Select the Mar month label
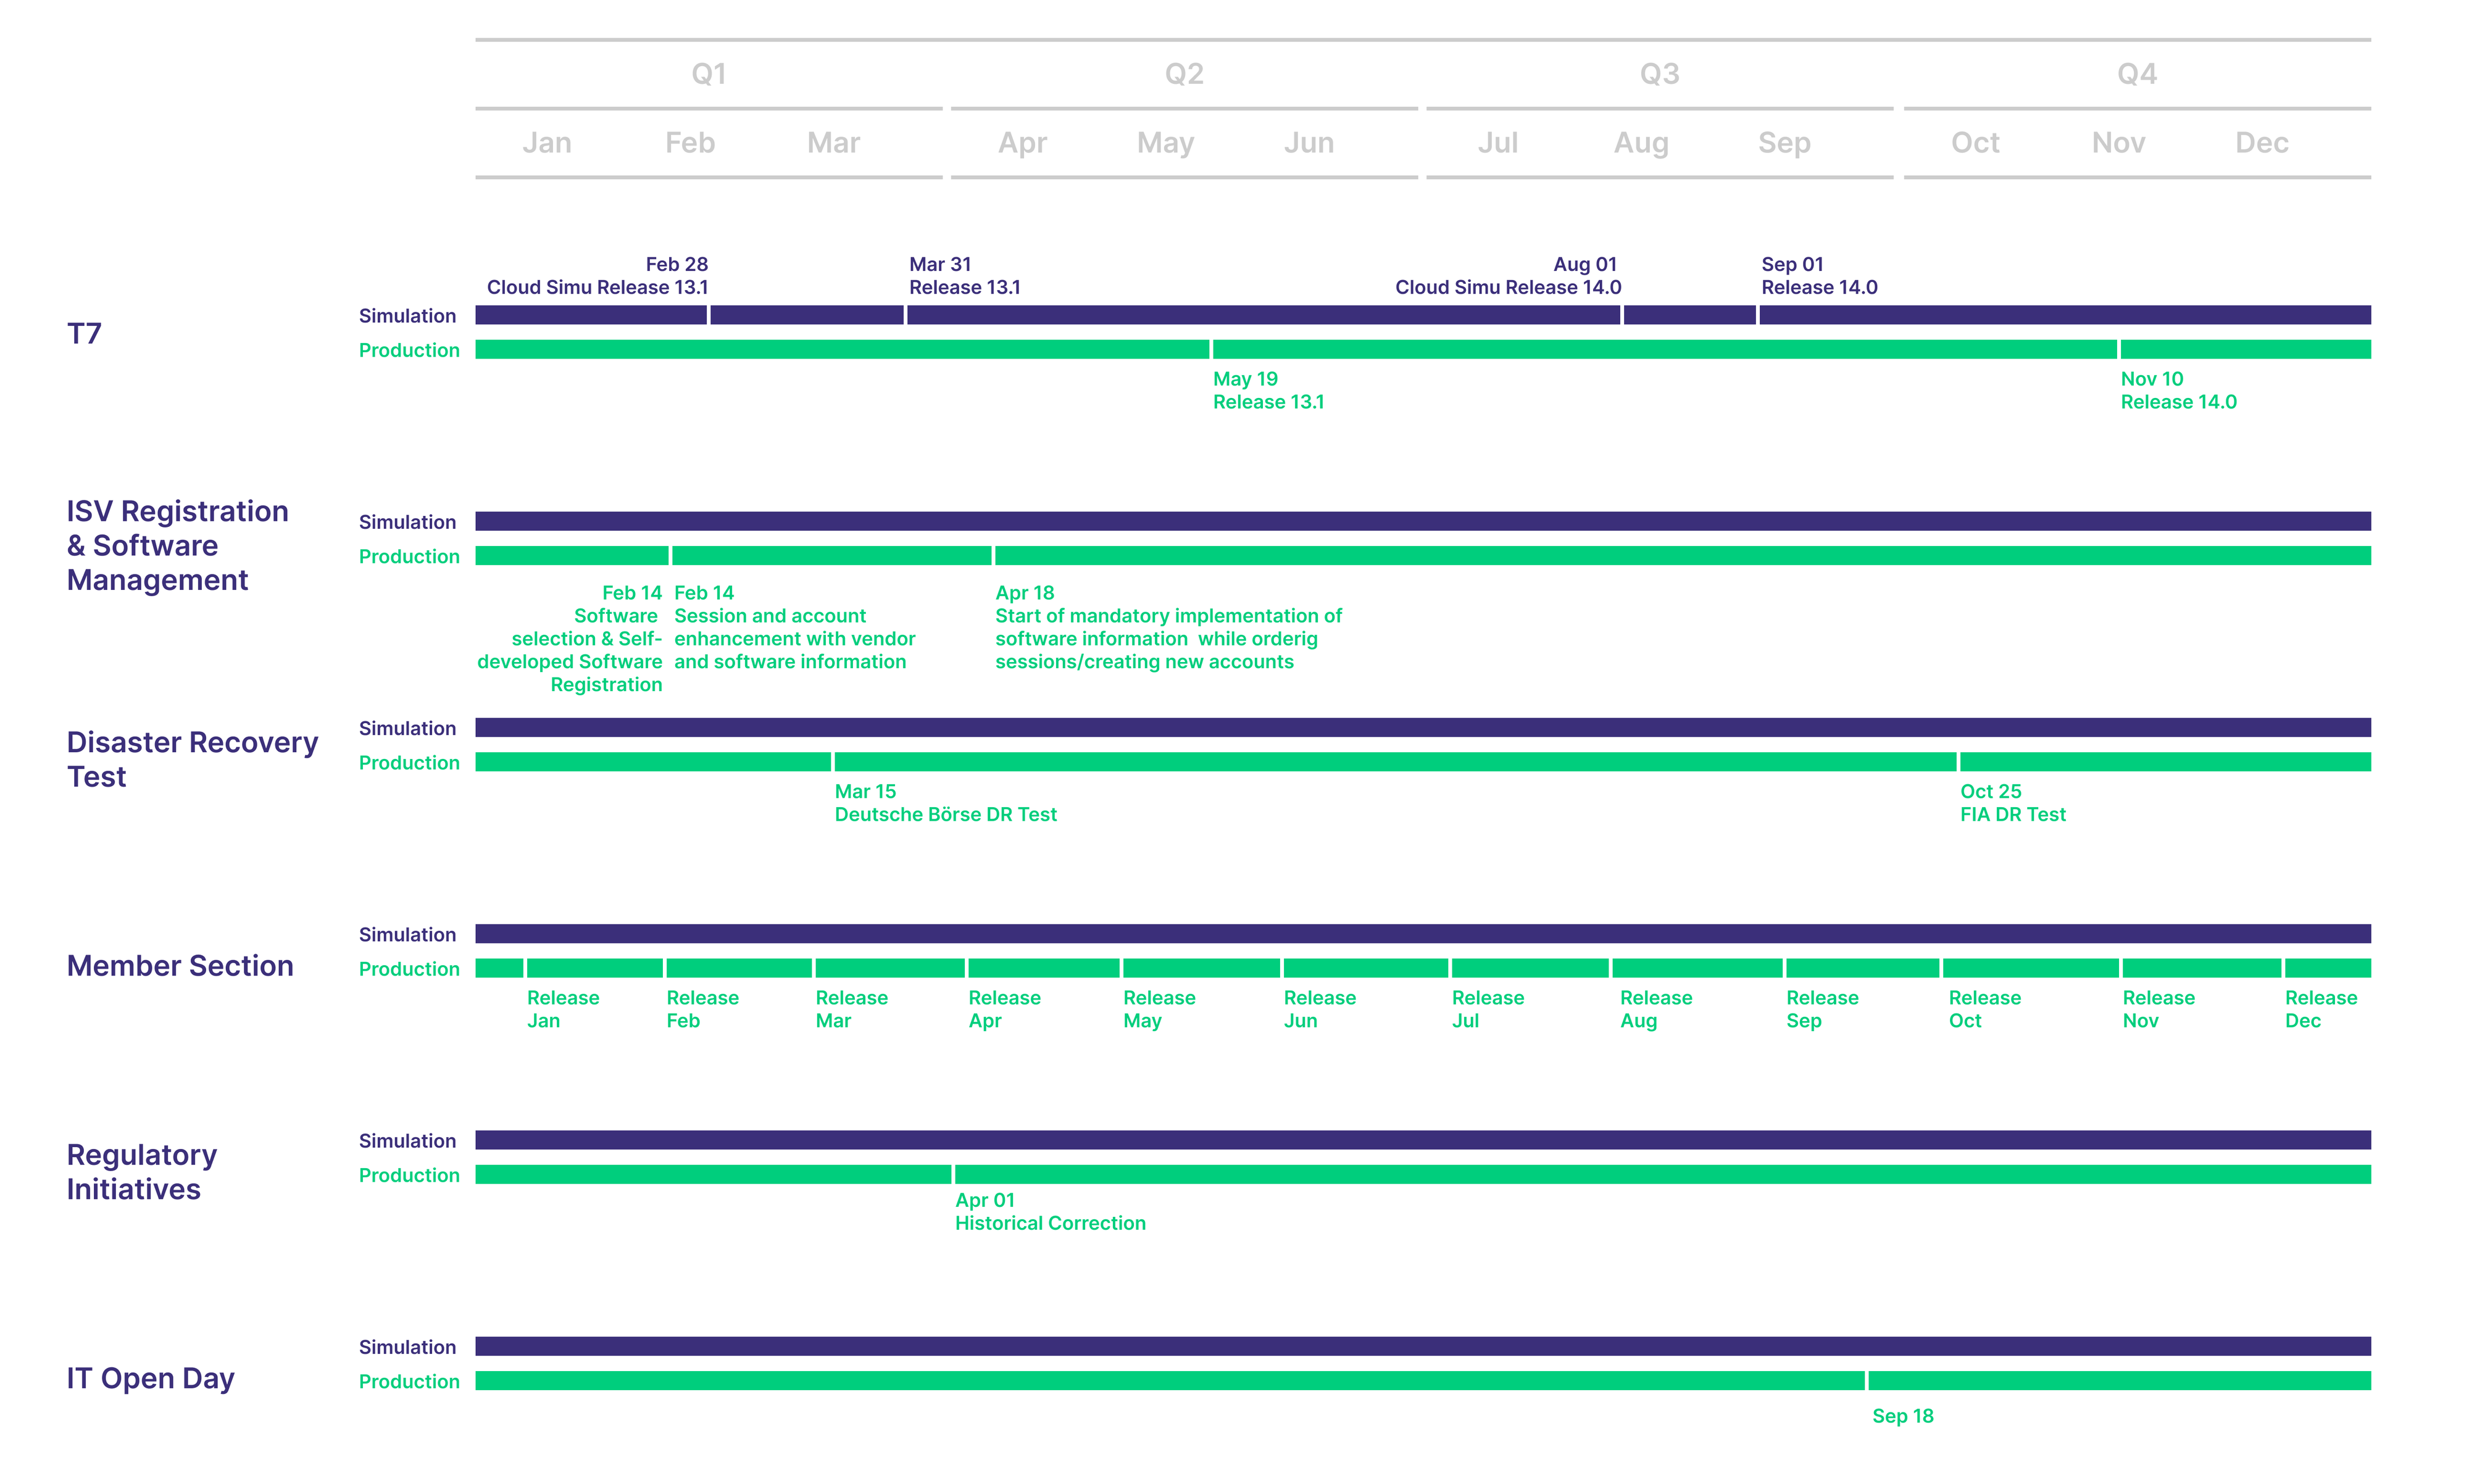Viewport: 2469px width, 1484px height. pyautogui.click(x=833, y=143)
